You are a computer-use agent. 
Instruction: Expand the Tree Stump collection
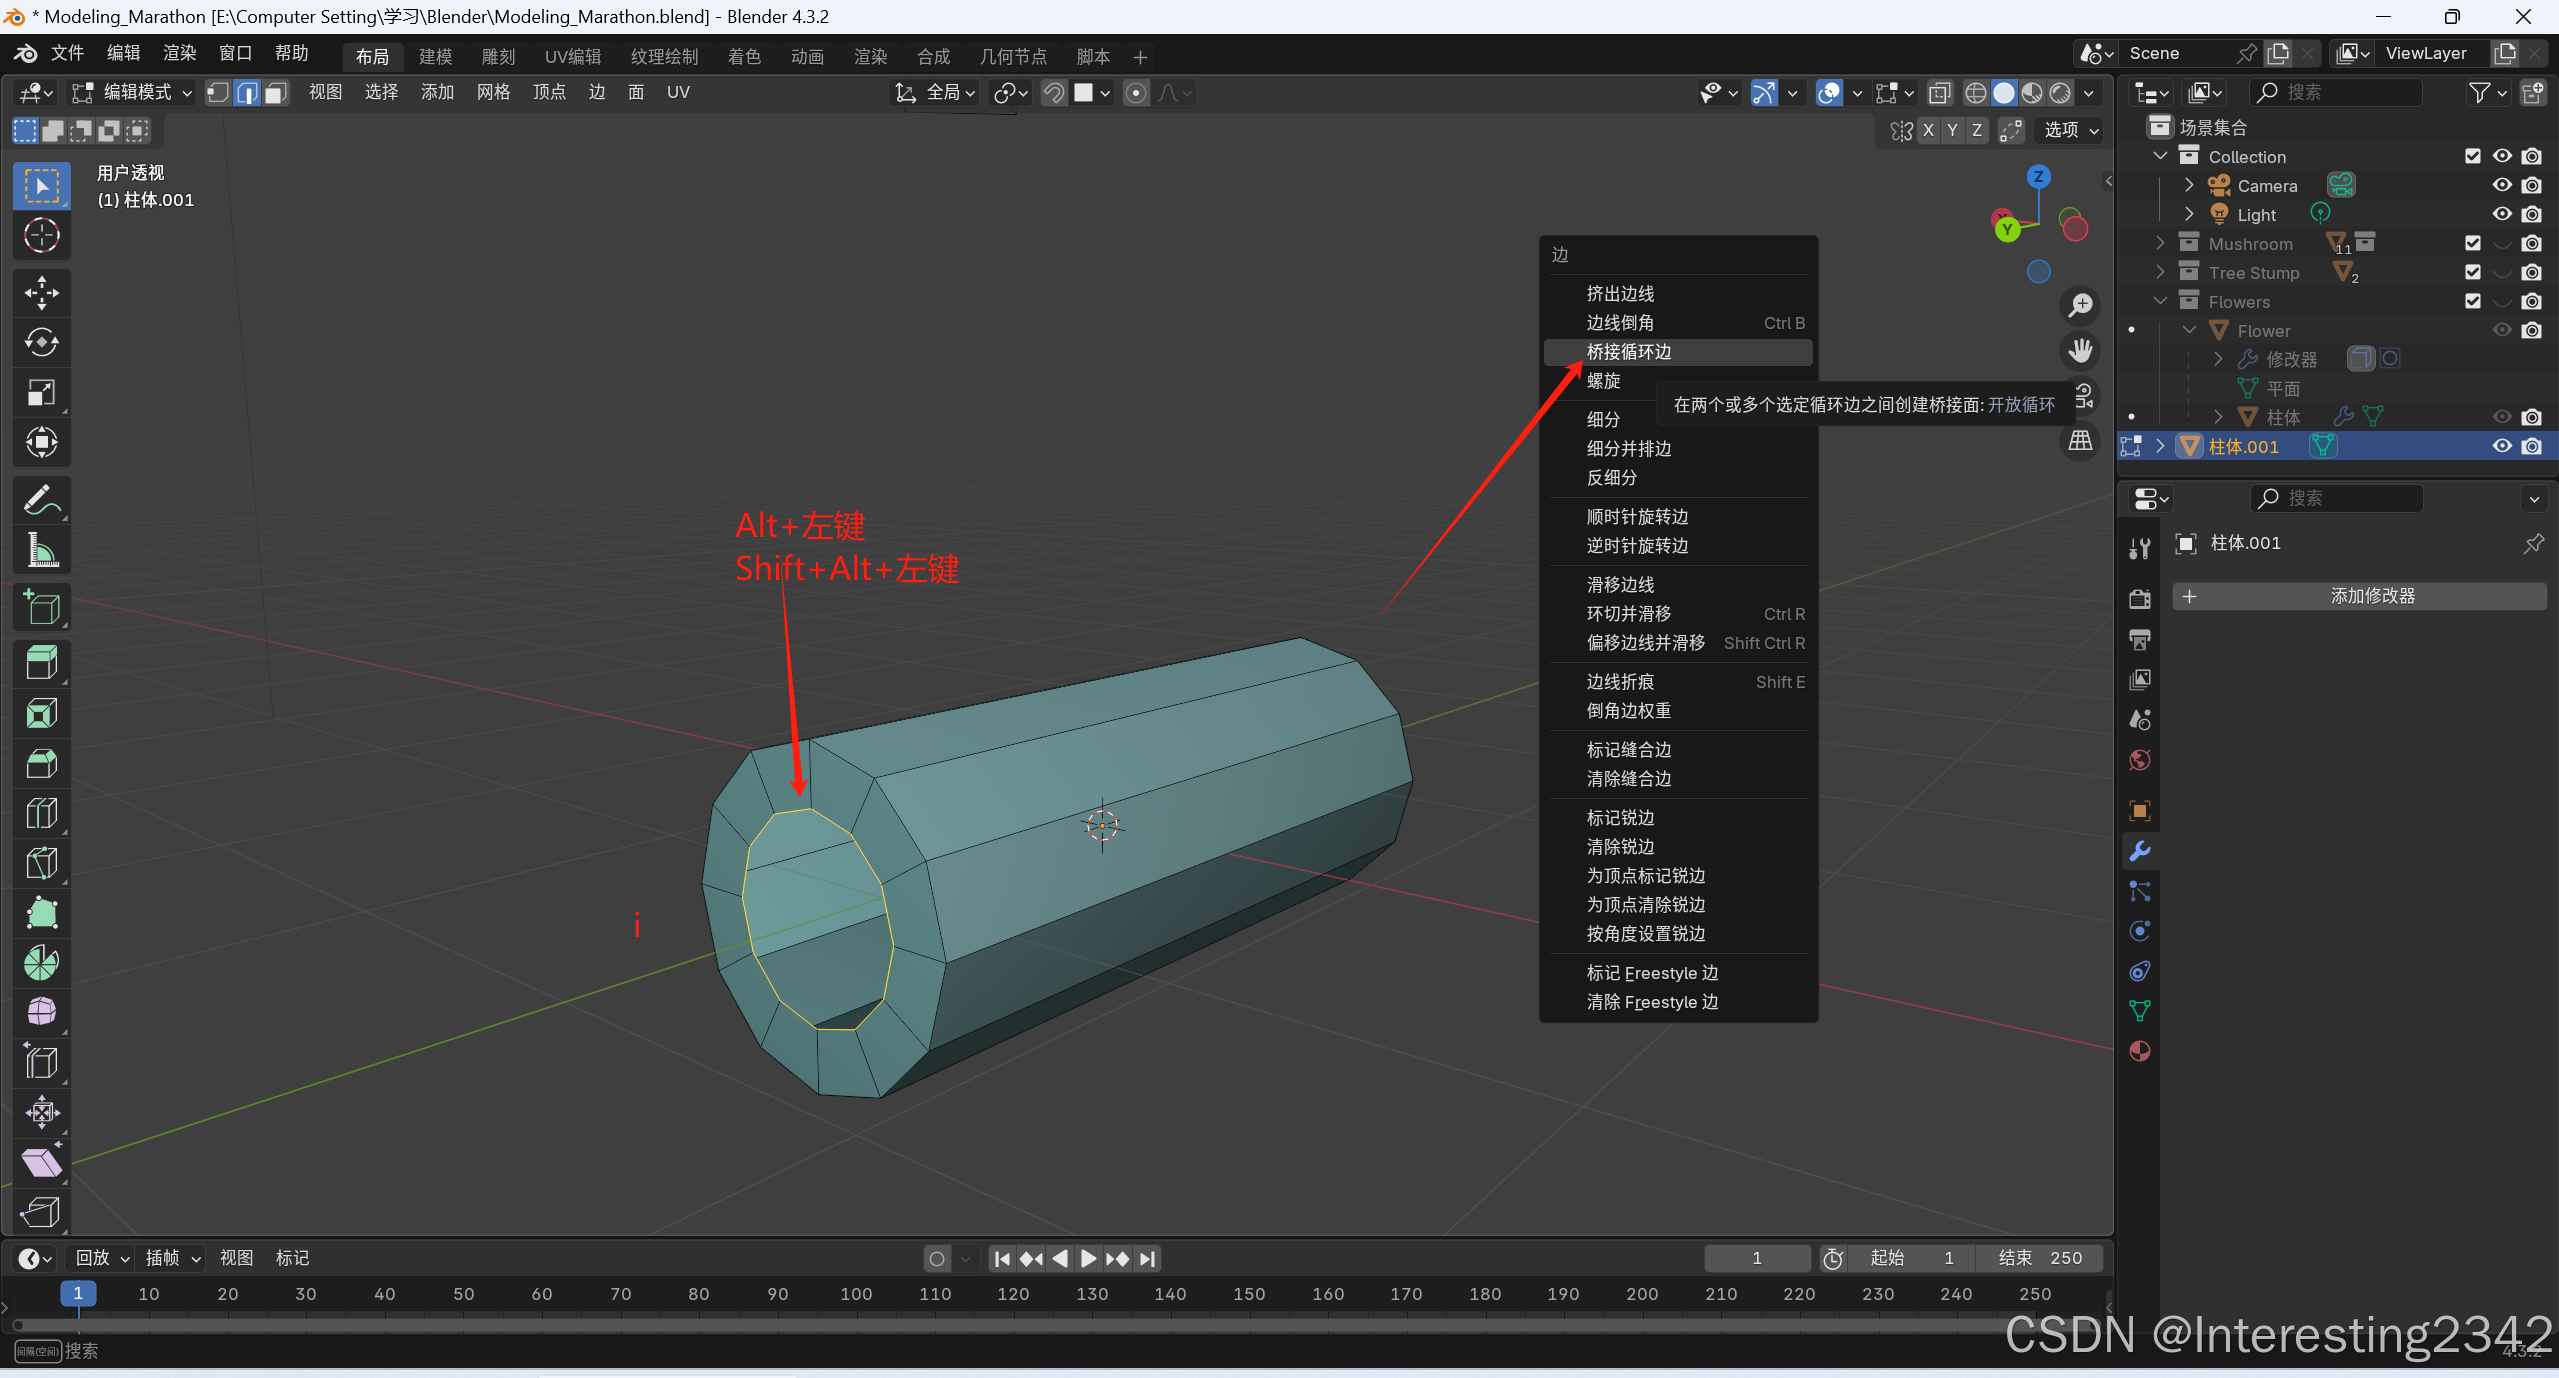tap(2160, 272)
